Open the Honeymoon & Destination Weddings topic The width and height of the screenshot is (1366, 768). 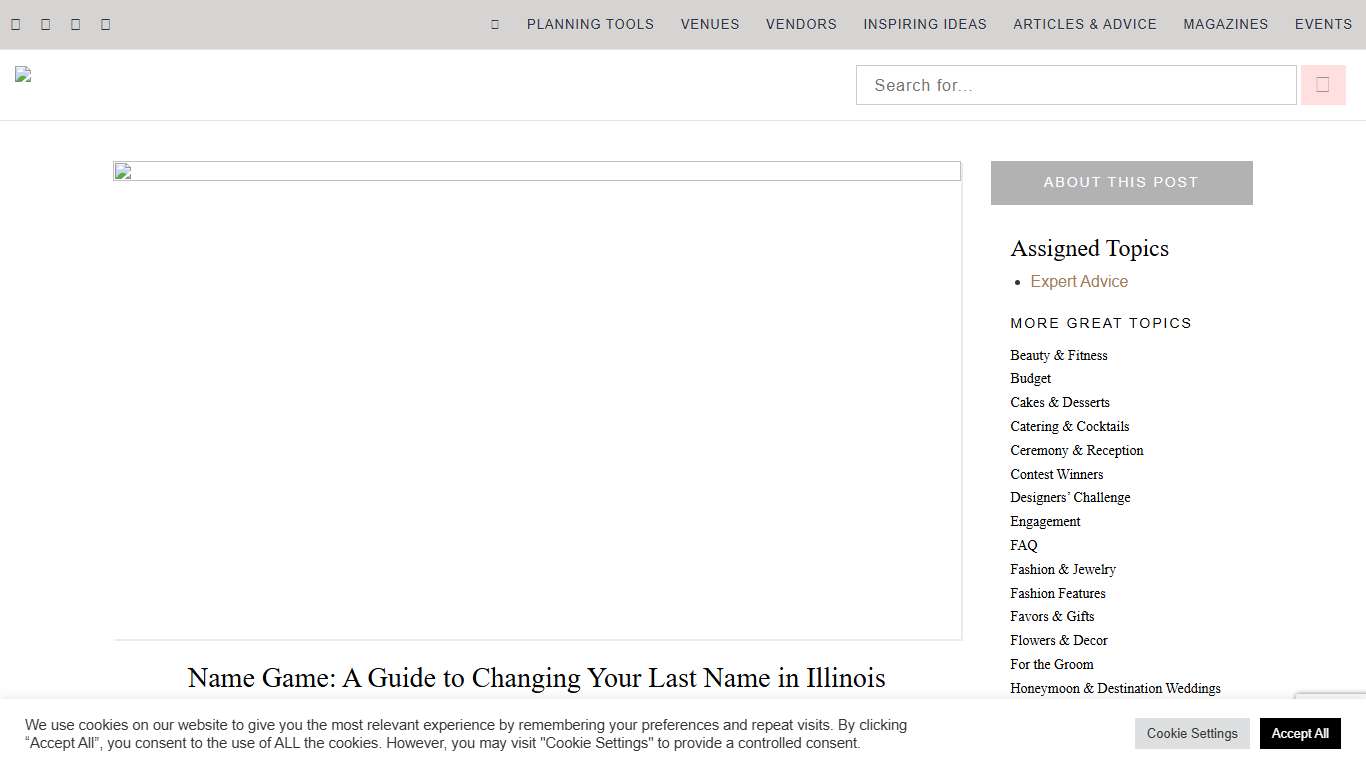(1115, 688)
